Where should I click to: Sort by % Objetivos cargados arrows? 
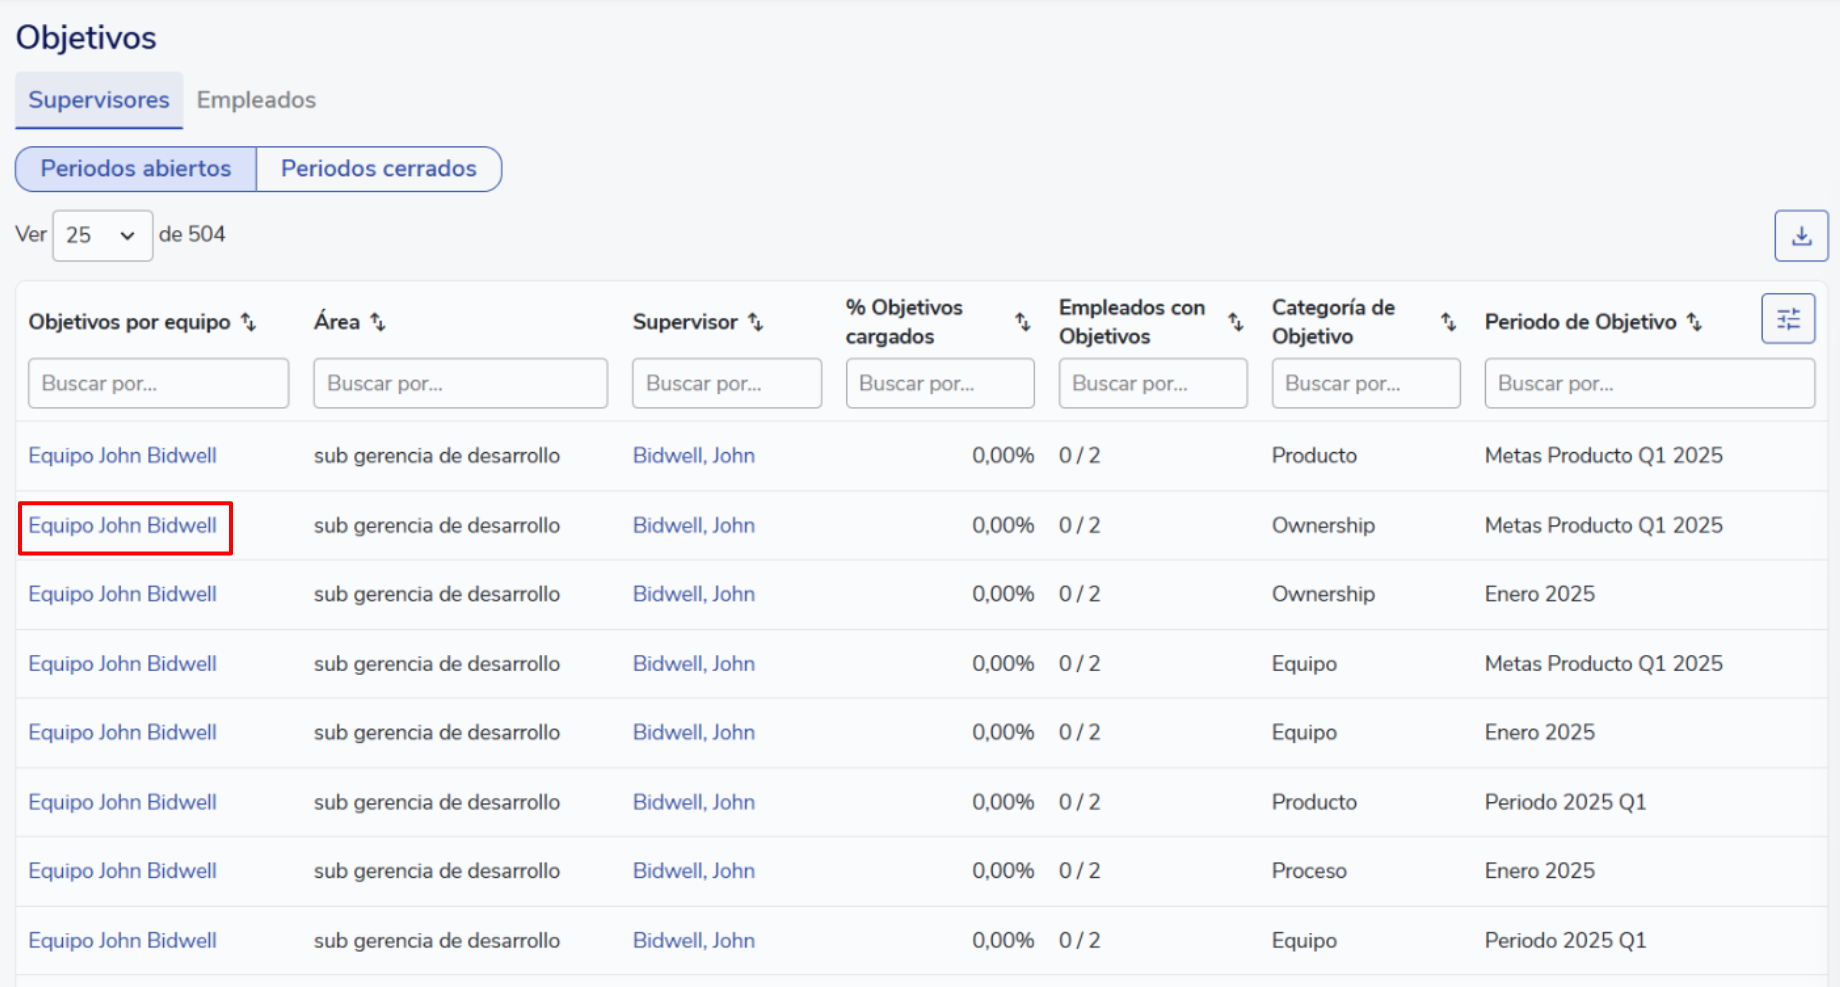[1022, 322]
